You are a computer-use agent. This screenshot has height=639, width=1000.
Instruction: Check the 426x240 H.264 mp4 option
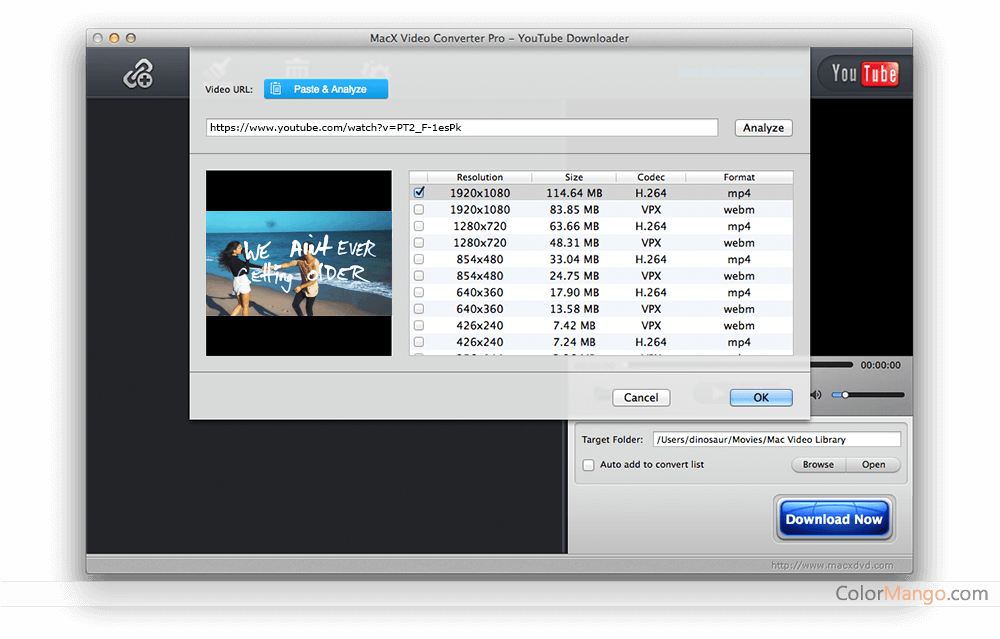[x=419, y=342]
